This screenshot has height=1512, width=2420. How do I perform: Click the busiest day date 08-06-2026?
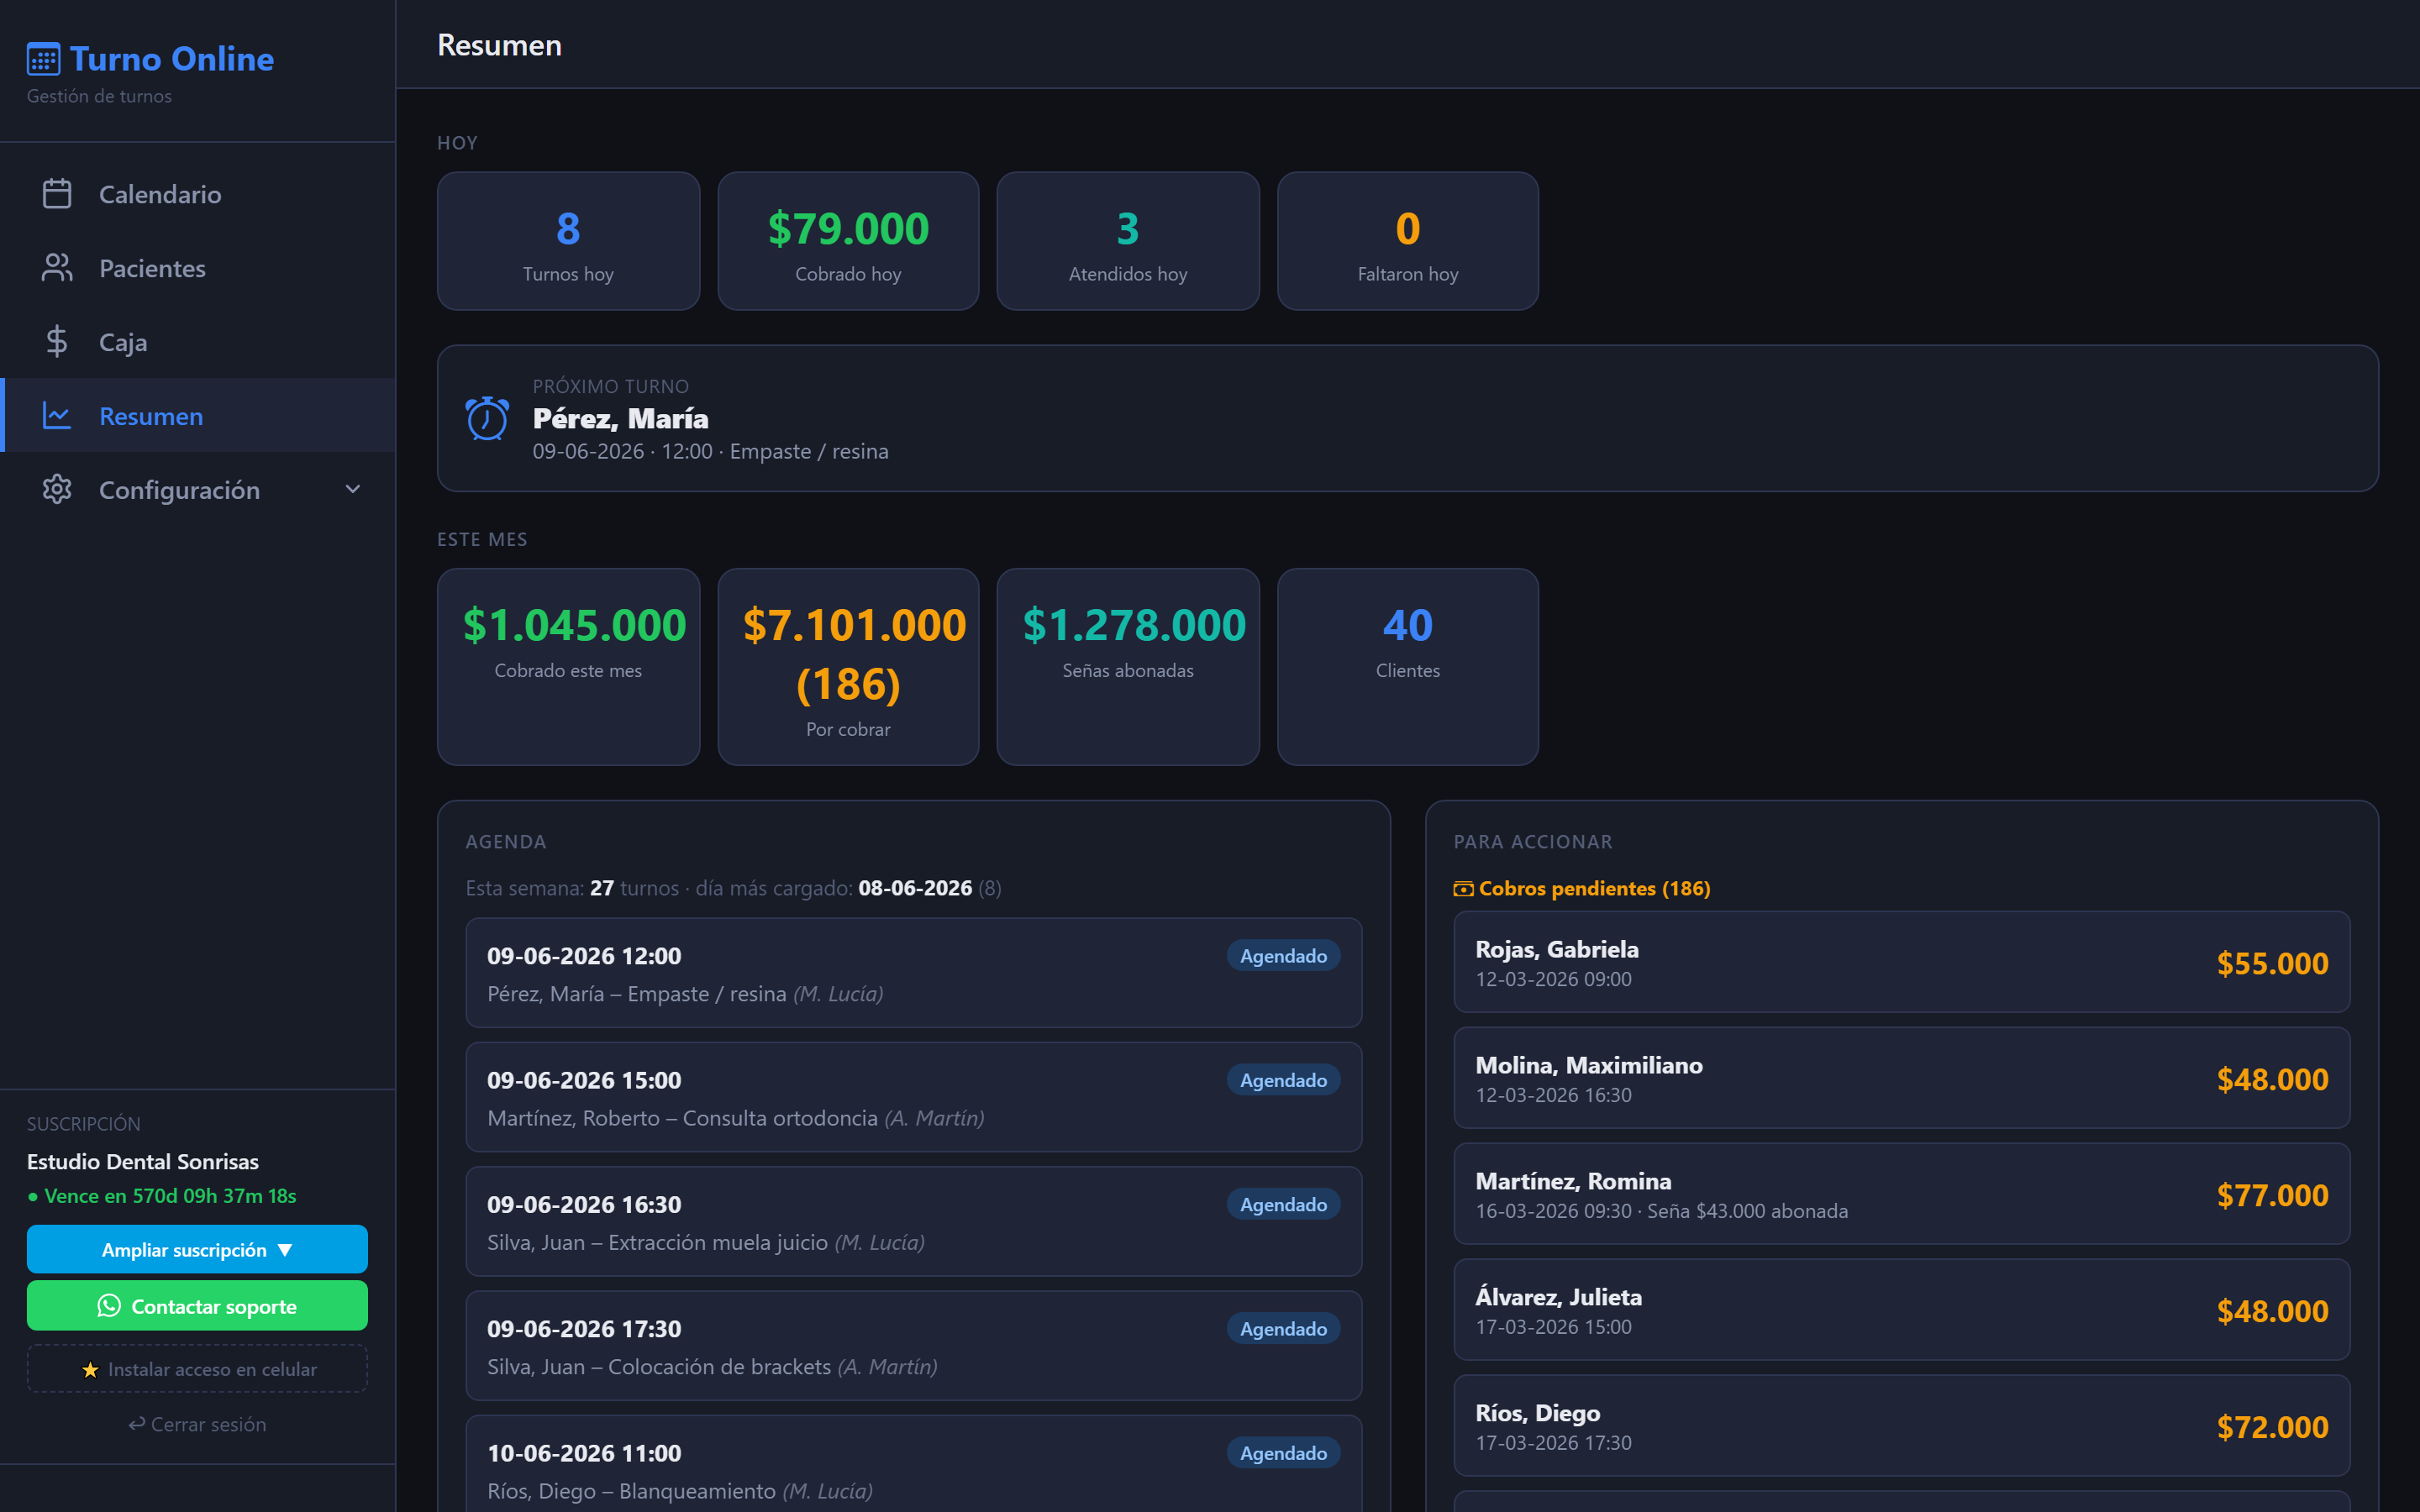(x=915, y=888)
